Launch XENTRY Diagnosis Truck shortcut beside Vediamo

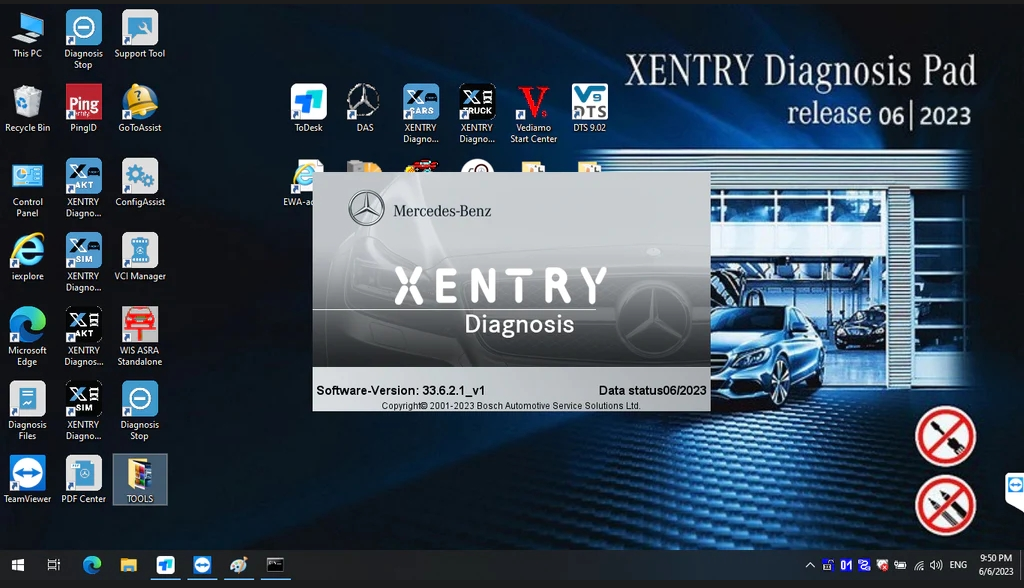[477, 113]
